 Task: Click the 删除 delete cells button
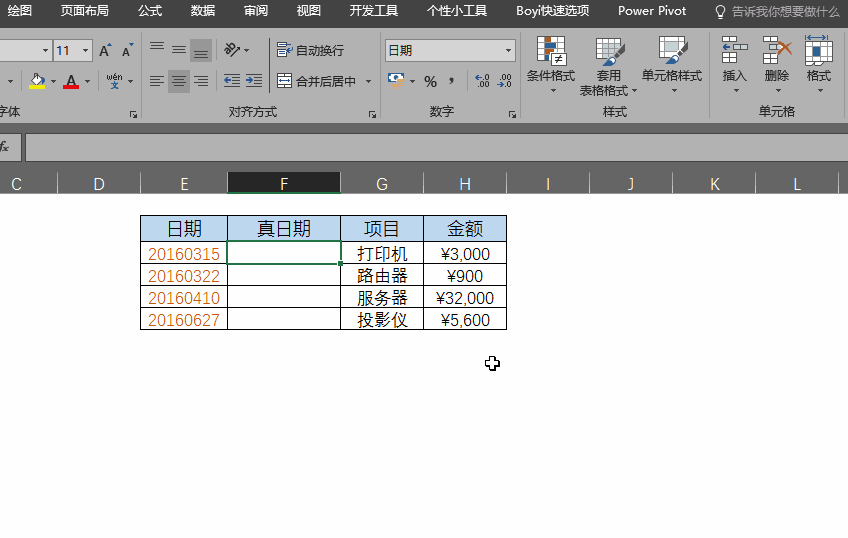point(777,65)
